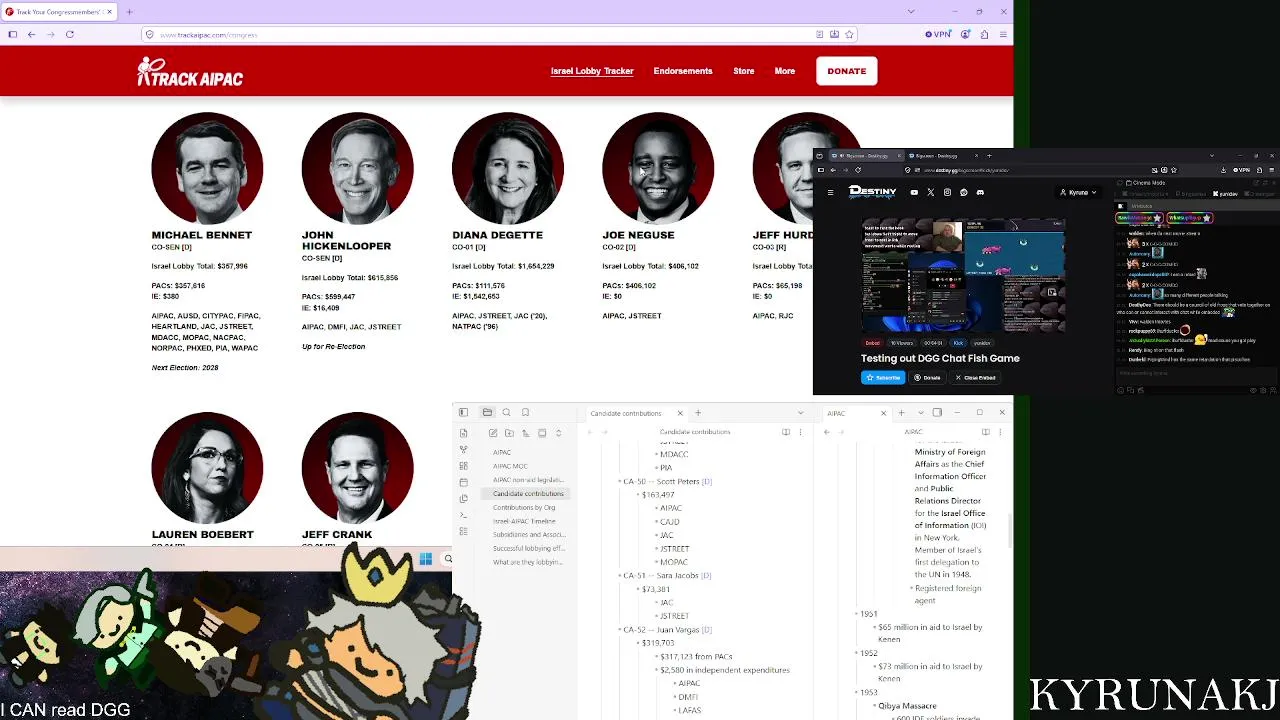Toggle the Obsidian right sidebar icon
1280x720 pixels.
pyautogui.click(x=937, y=412)
